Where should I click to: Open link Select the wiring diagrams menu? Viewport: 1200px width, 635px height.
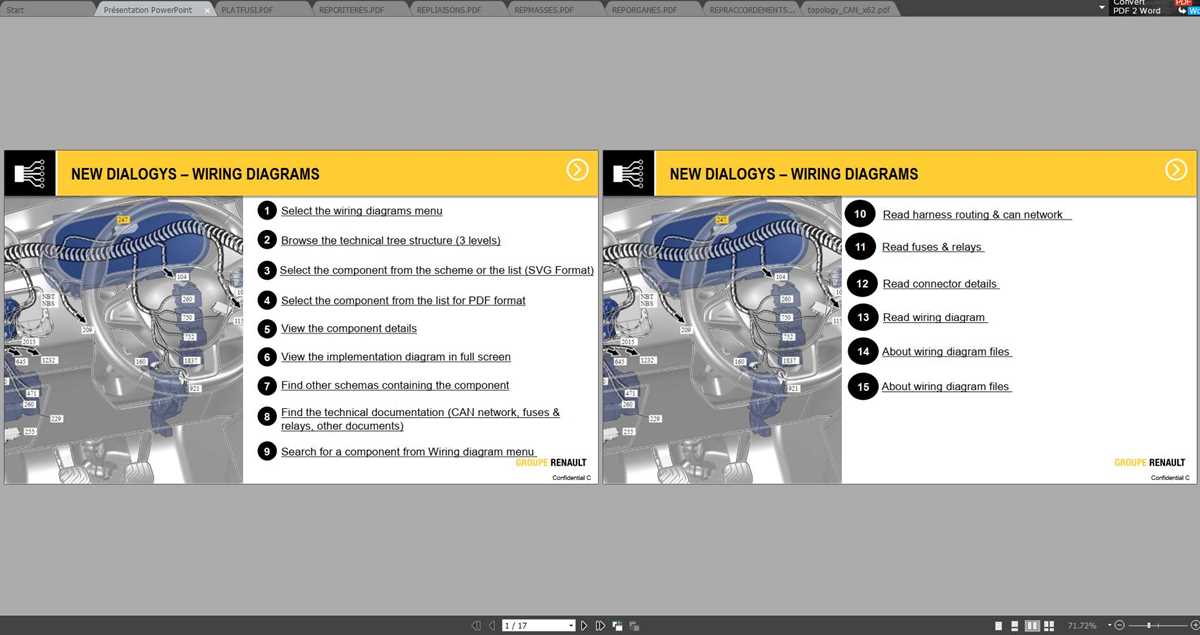click(x=361, y=211)
